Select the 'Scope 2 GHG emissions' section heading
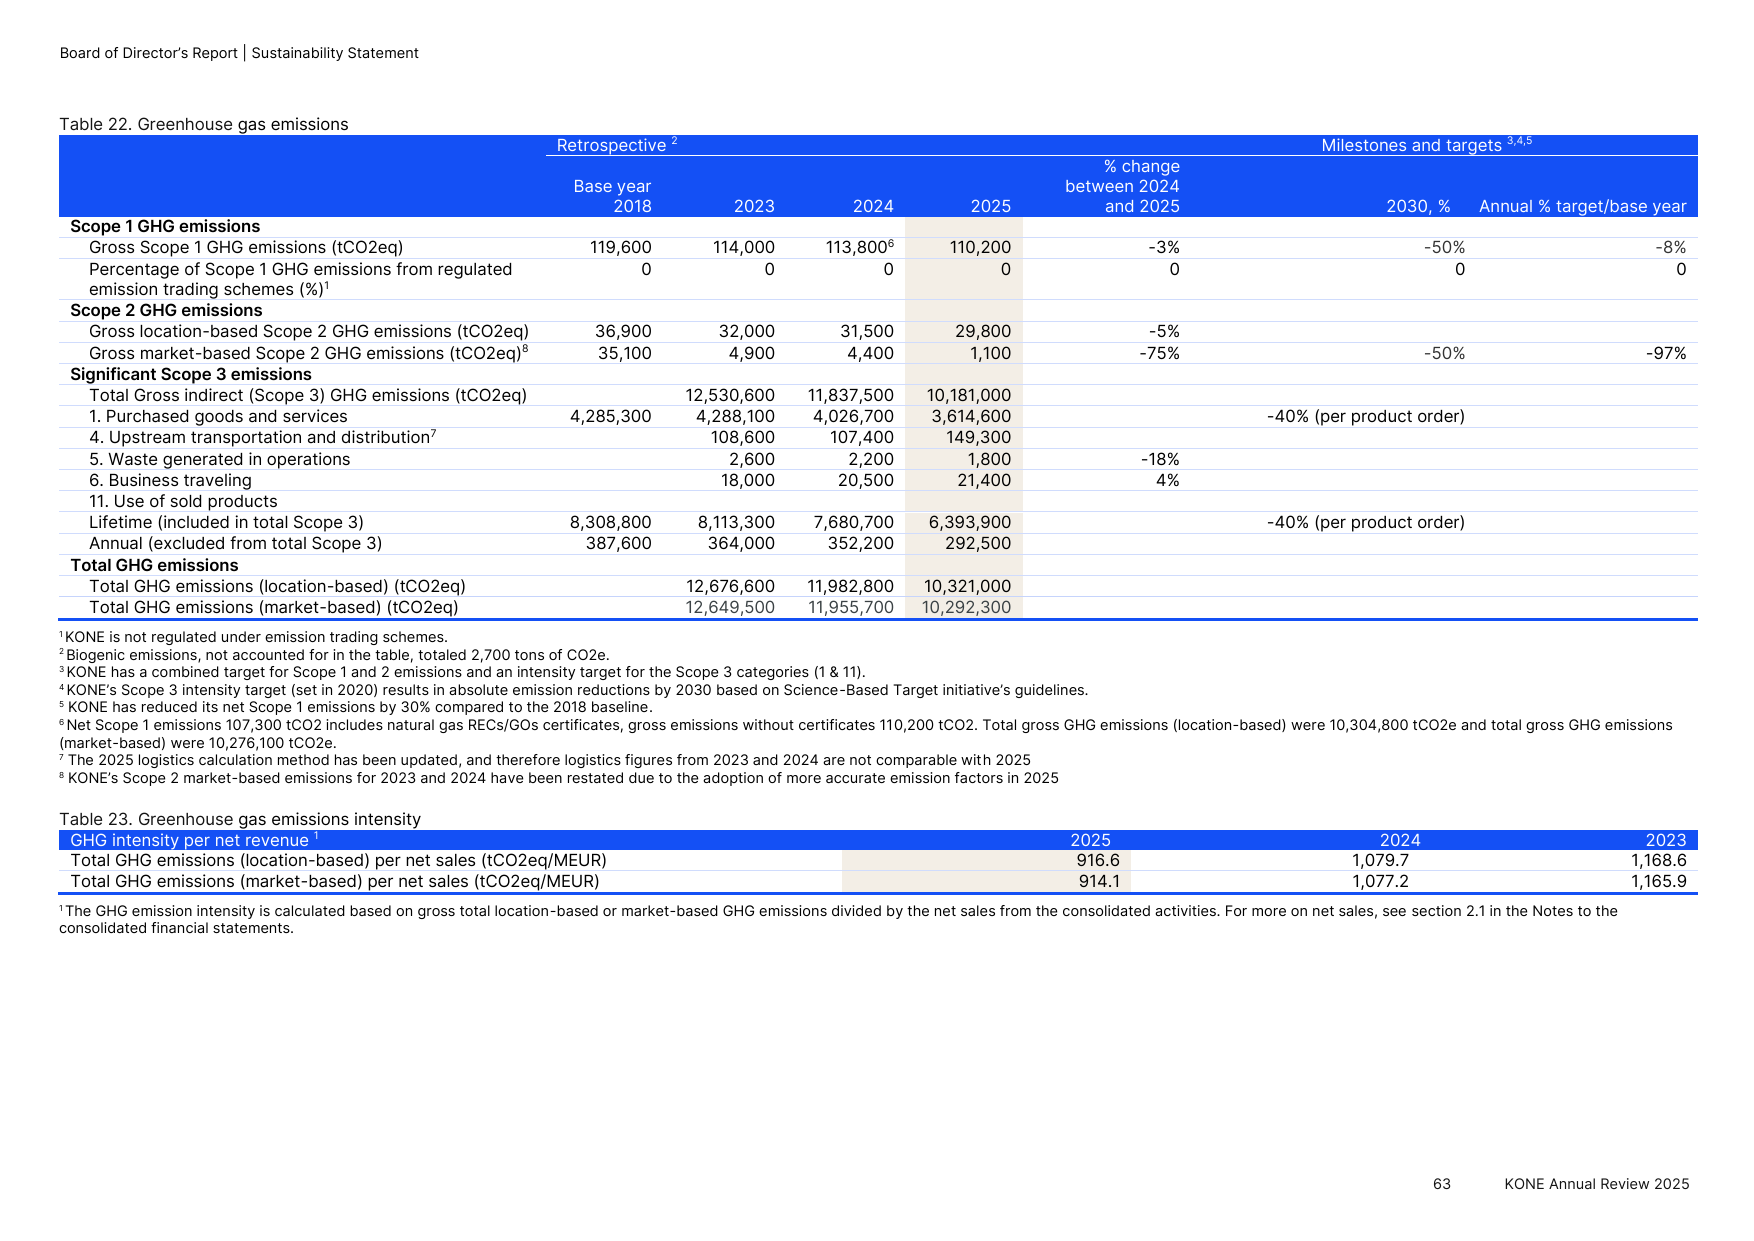 click(x=166, y=311)
